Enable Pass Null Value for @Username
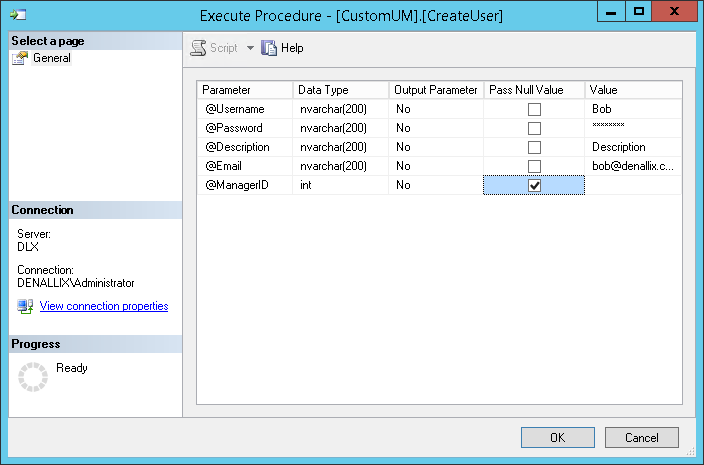The image size is (704, 465). point(534,109)
